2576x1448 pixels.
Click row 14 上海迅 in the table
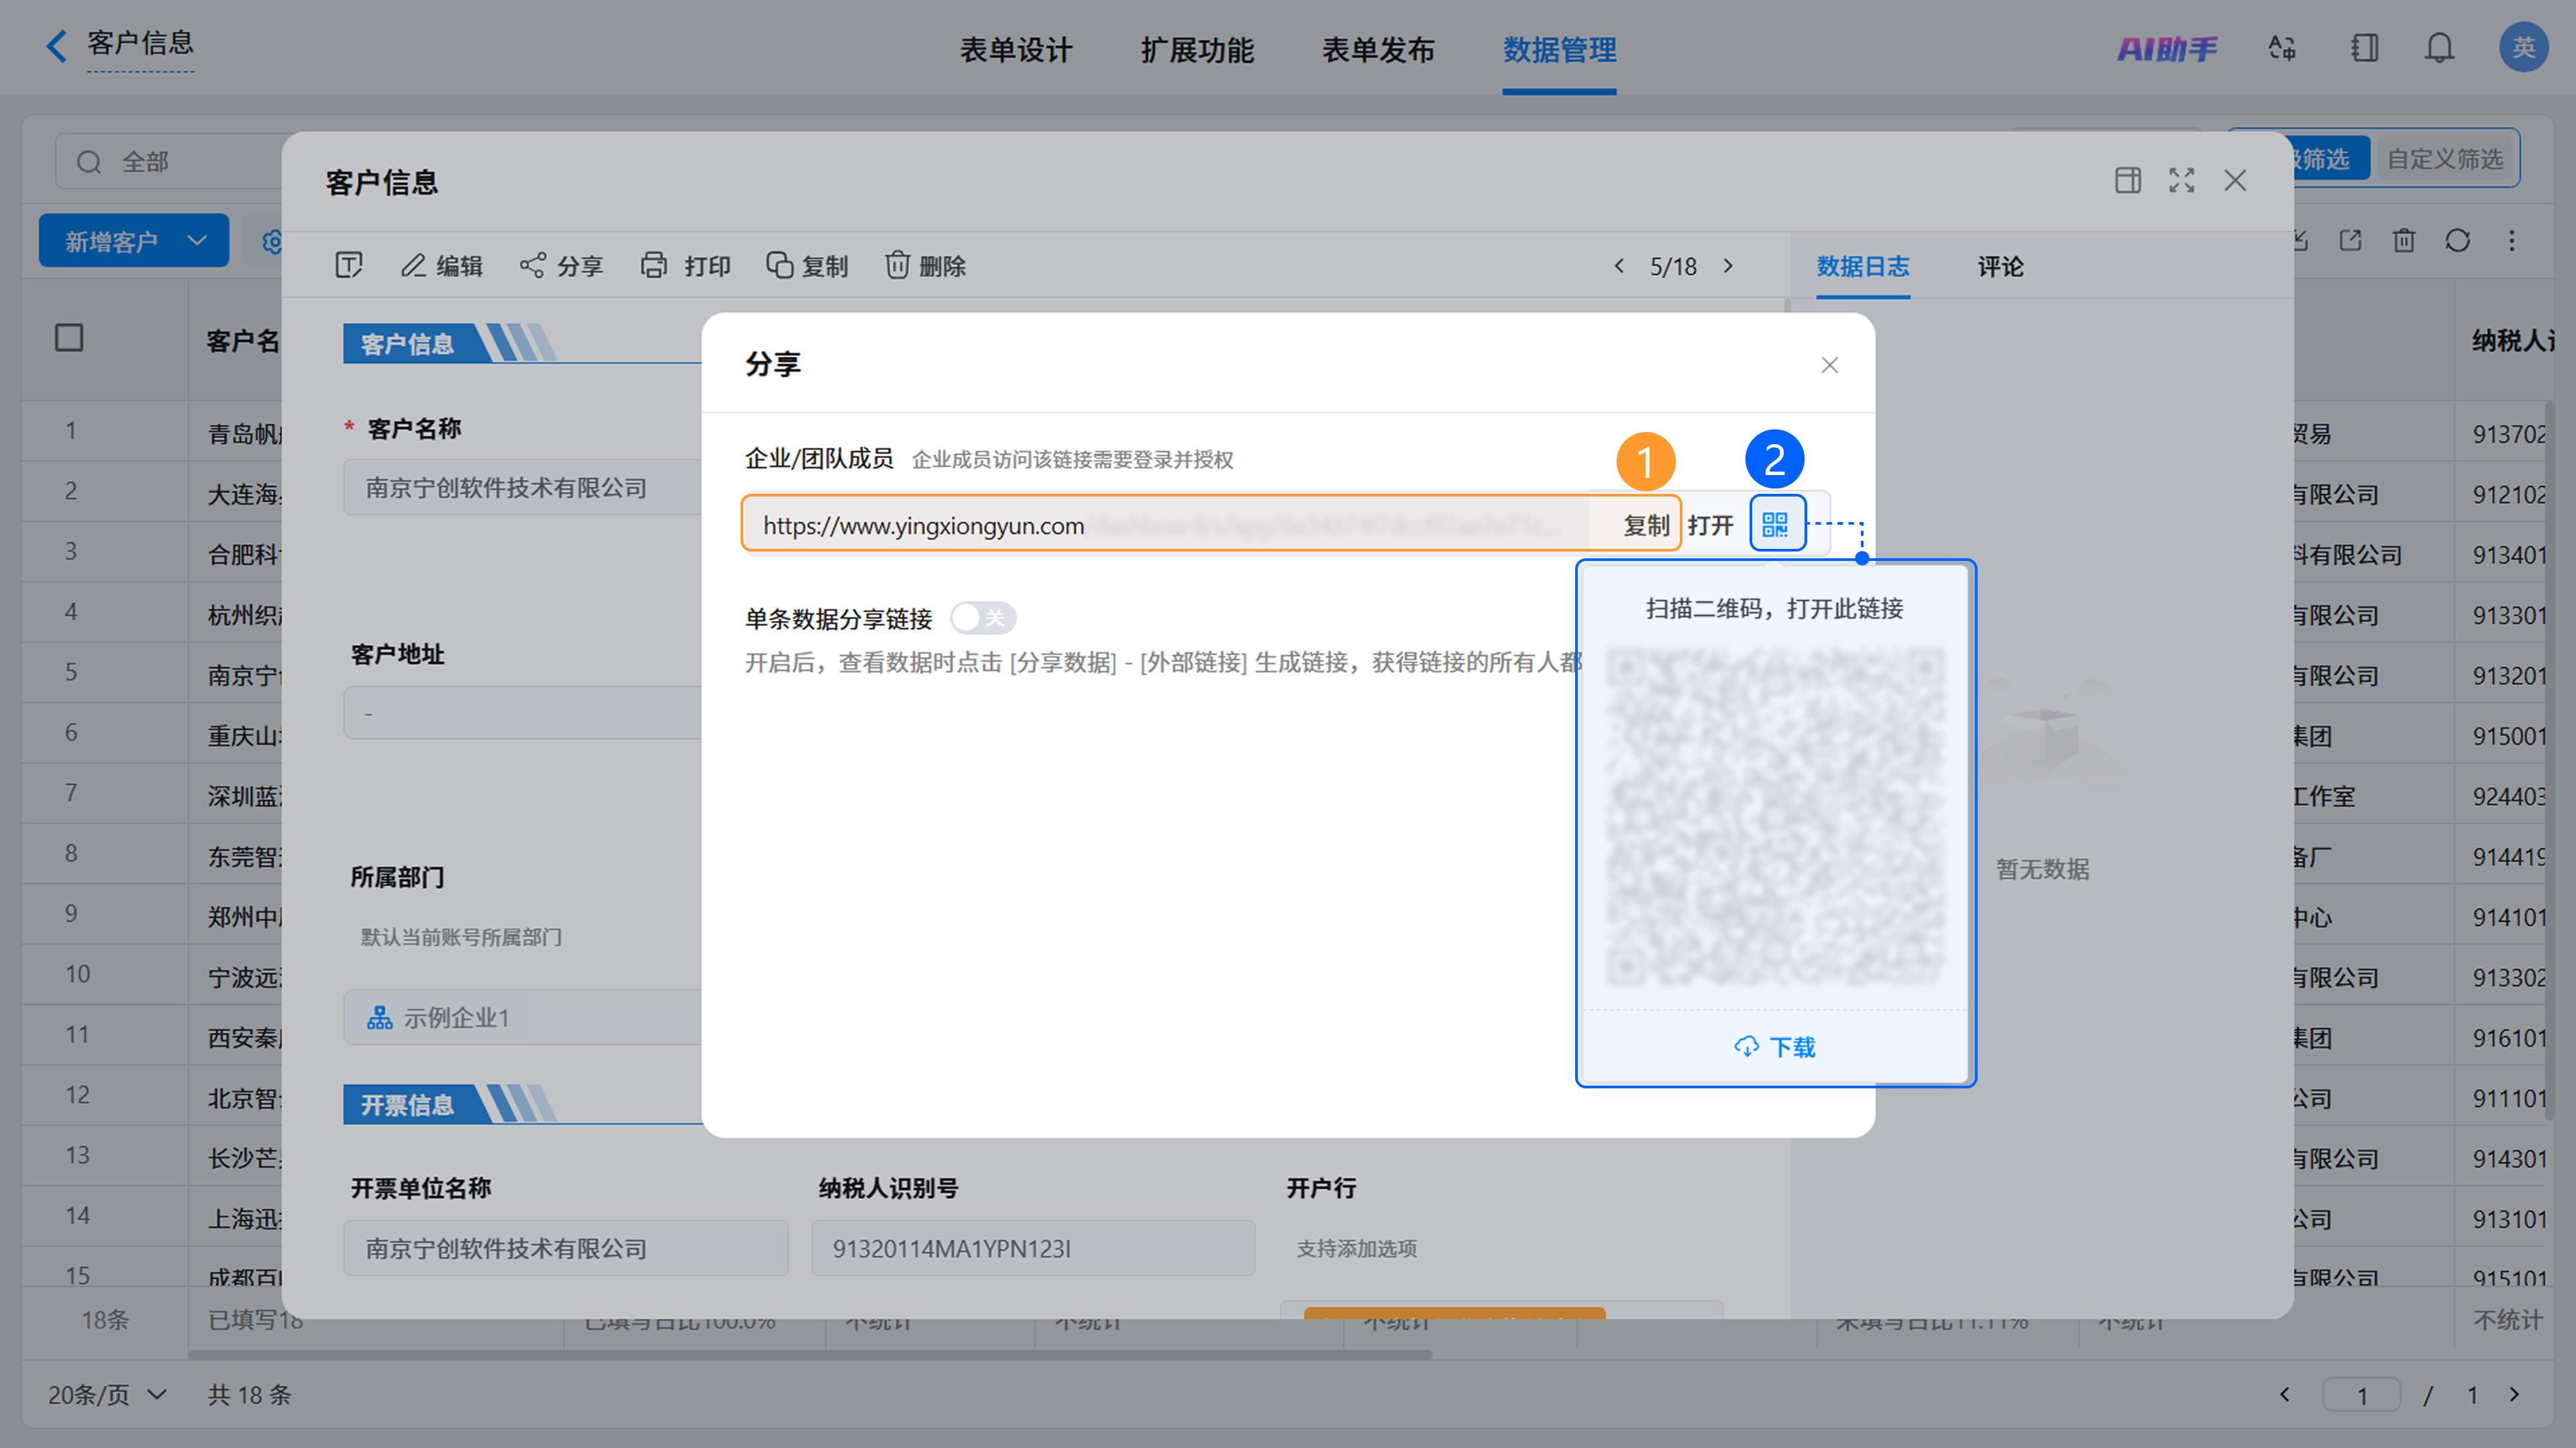click(152, 1217)
